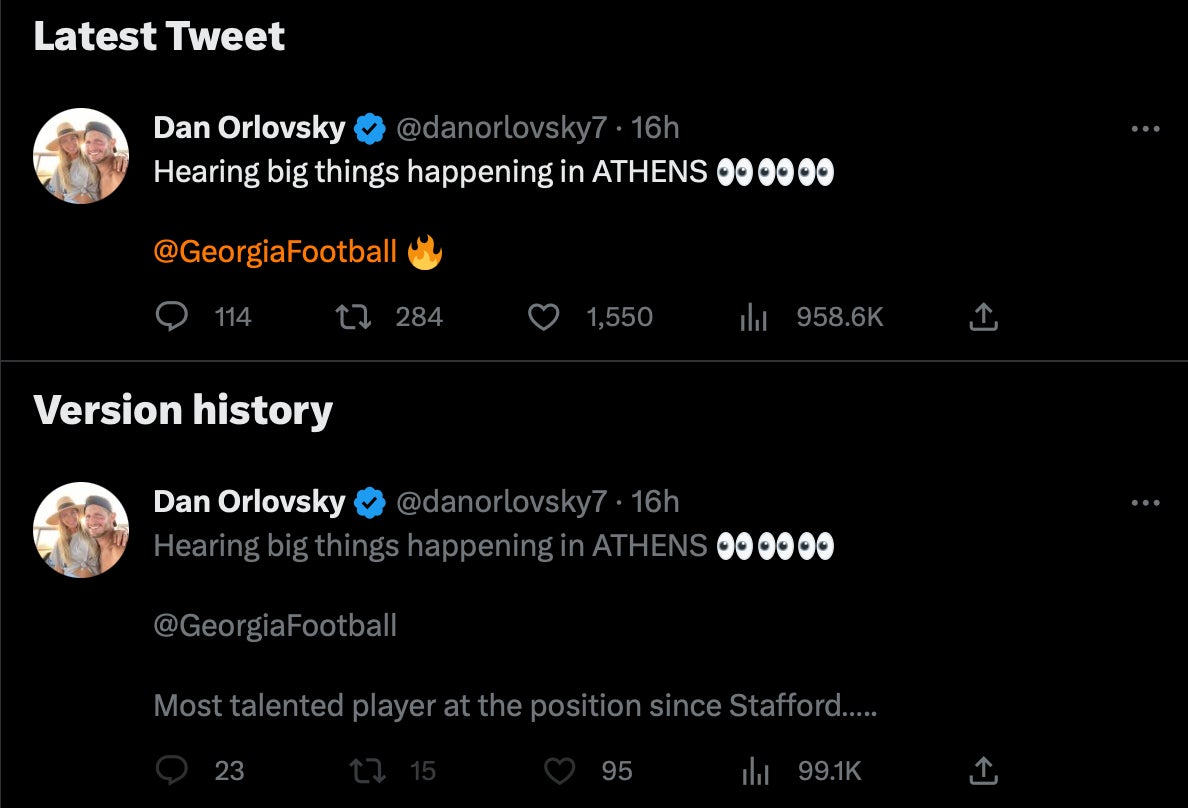Like the older tweet version with 95 likes
This screenshot has height=808, width=1188.
[559, 770]
